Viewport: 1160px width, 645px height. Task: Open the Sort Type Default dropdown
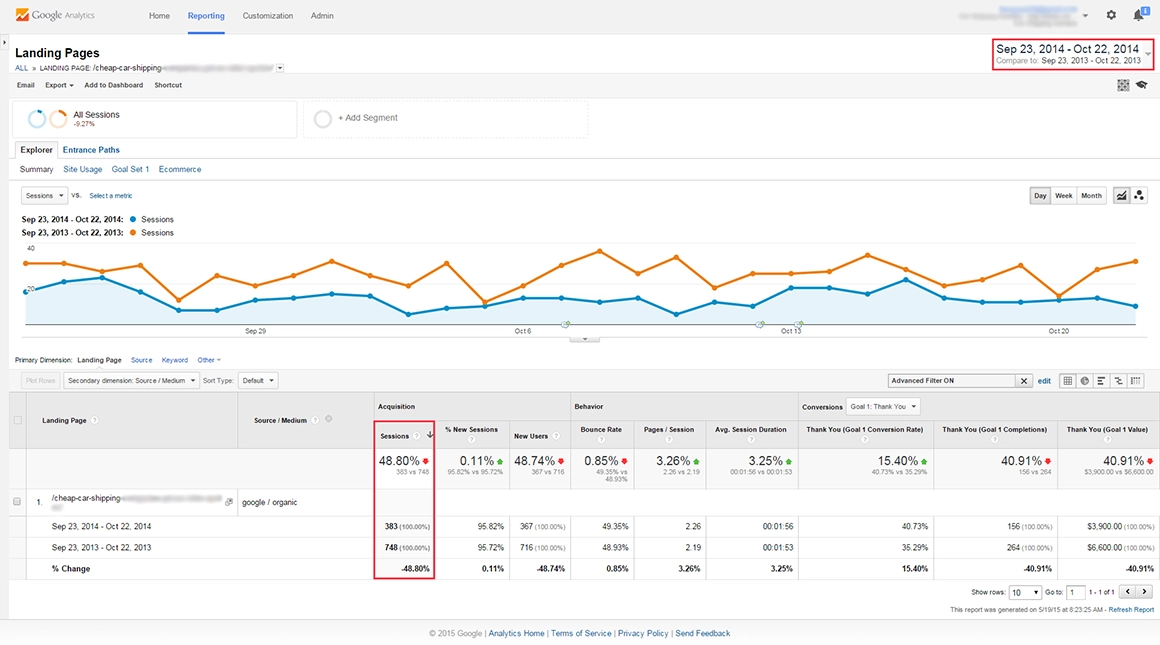(x=258, y=381)
